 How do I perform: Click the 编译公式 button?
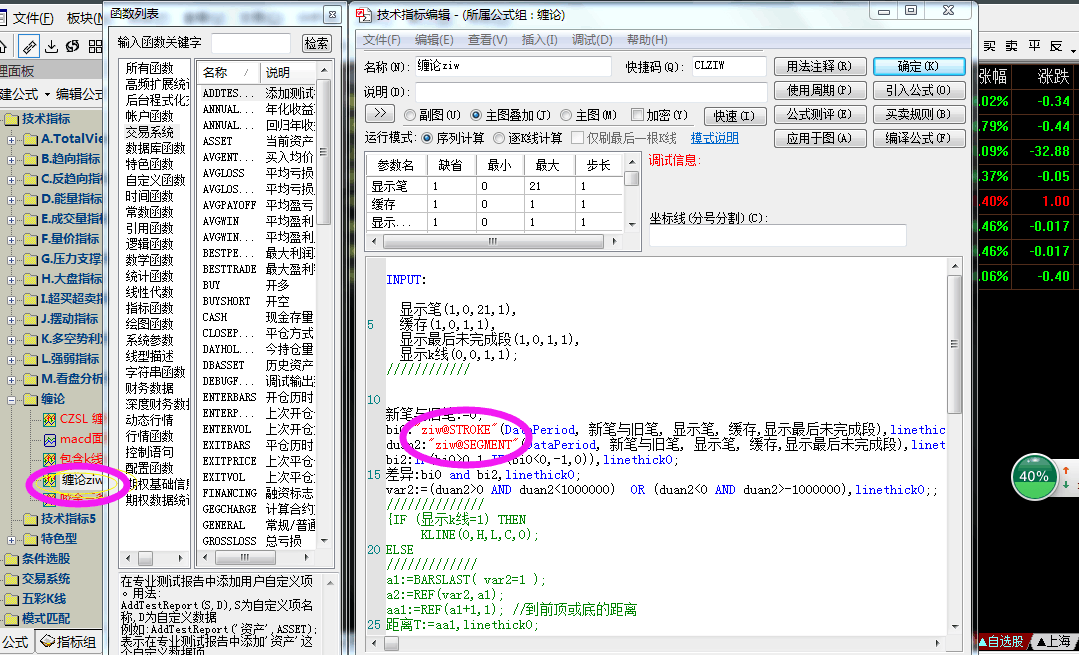pyautogui.click(x=918, y=138)
